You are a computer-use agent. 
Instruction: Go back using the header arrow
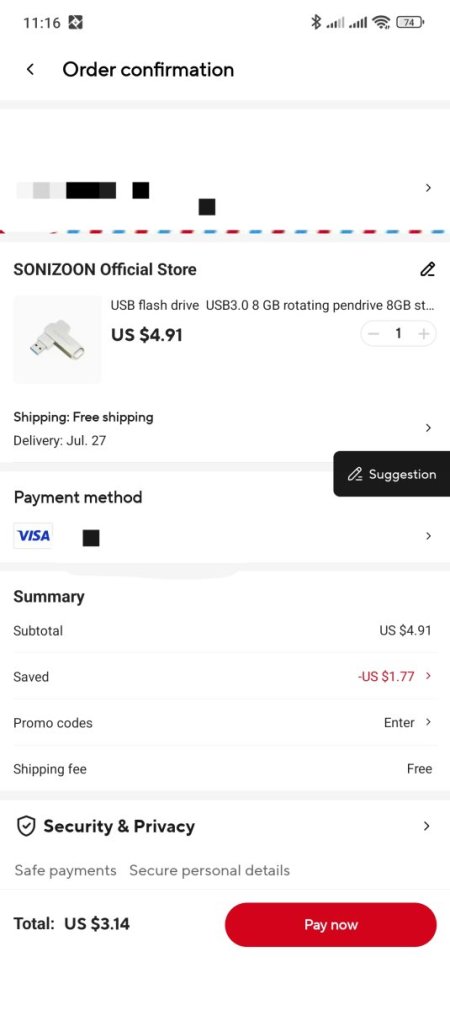(30, 70)
